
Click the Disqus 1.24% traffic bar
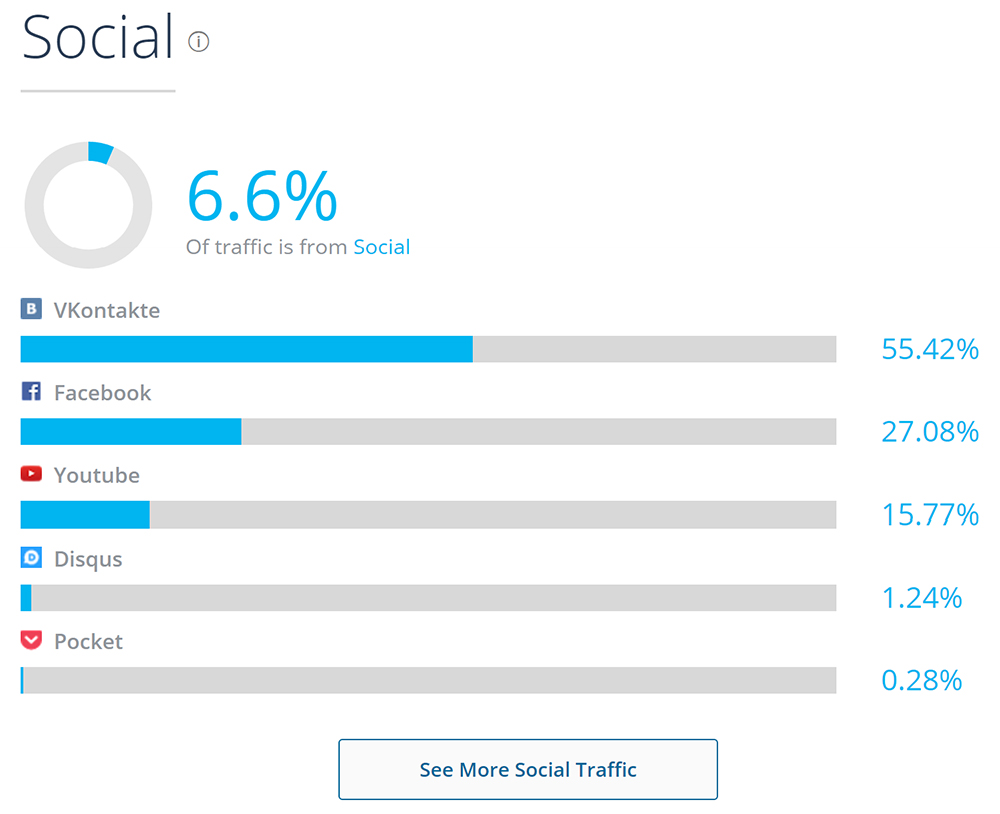tap(428, 597)
